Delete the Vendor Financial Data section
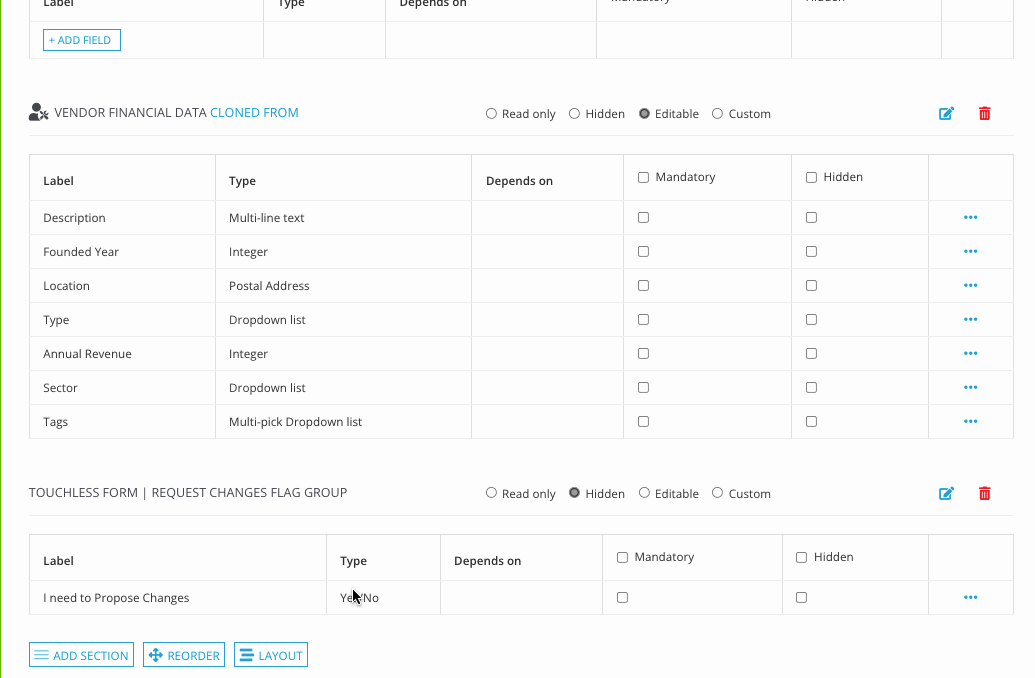The height and width of the screenshot is (678, 1035). (x=984, y=113)
